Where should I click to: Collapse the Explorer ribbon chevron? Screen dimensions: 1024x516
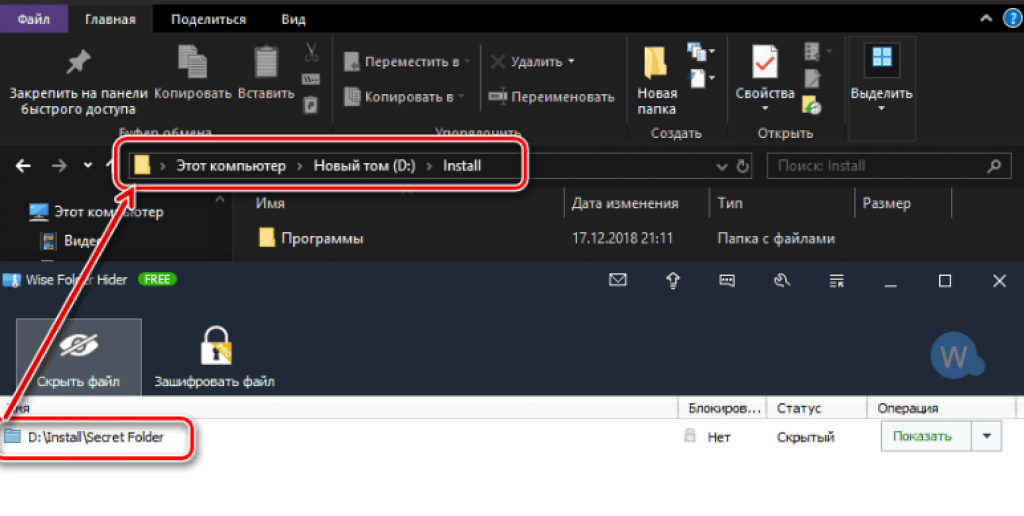(x=986, y=19)
